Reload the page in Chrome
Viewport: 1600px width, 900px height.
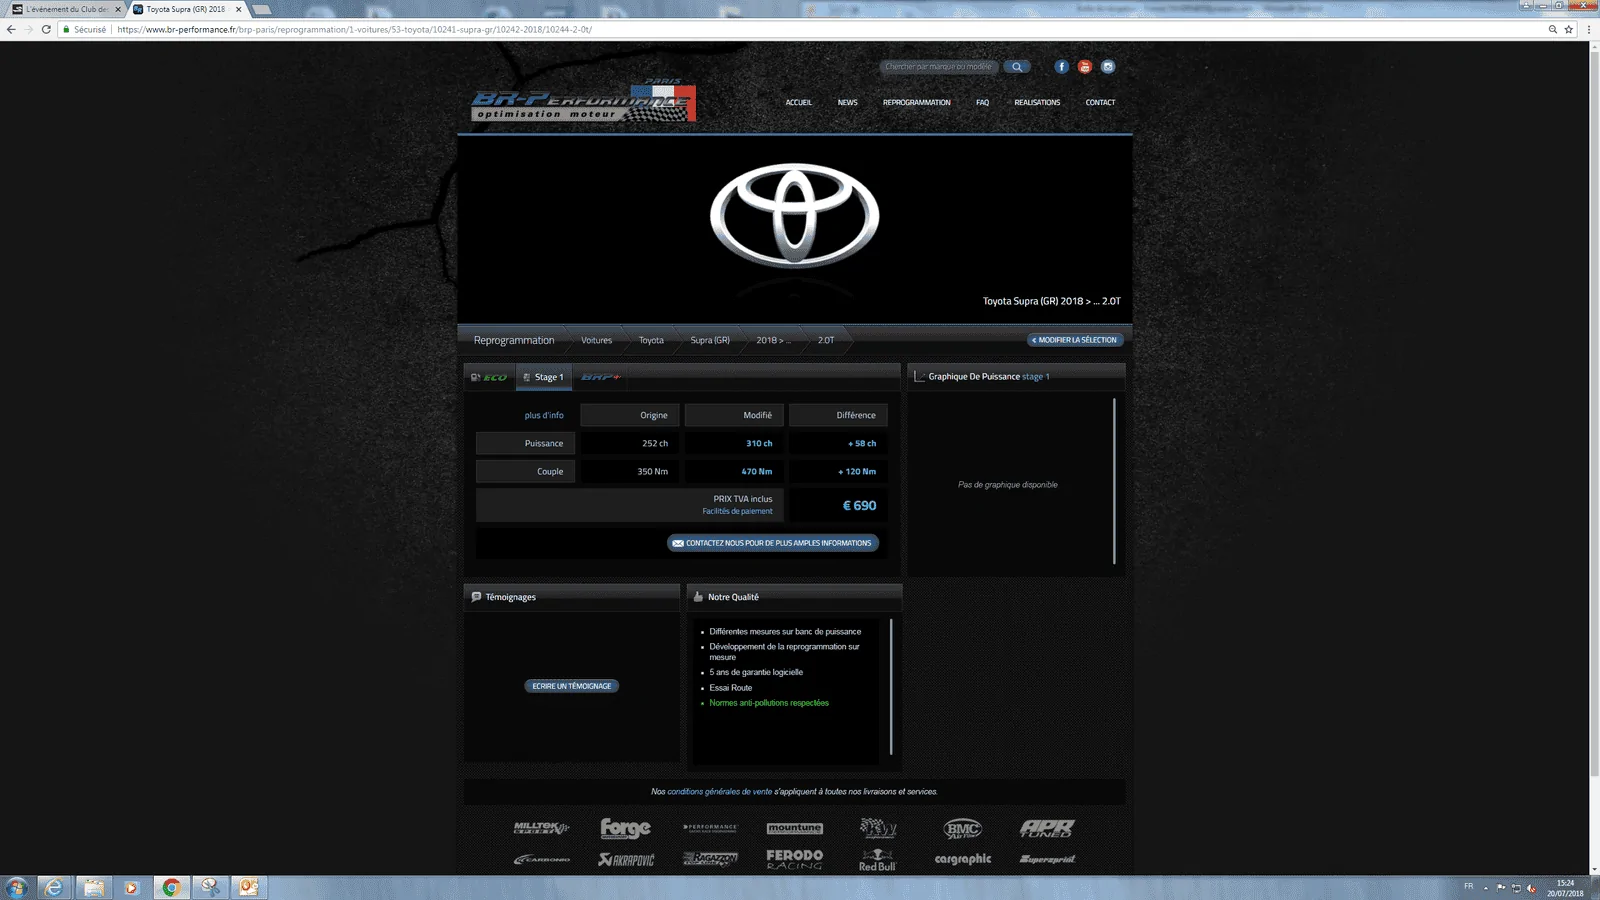[x=46, y=29]
